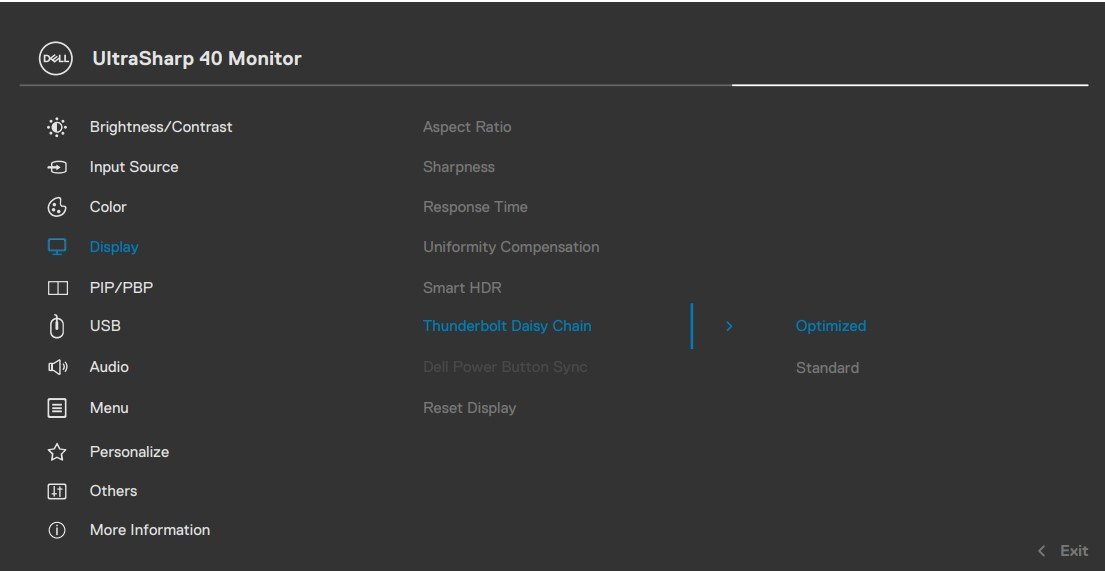Select the Input Source arrow icon

tap(57, 167)
